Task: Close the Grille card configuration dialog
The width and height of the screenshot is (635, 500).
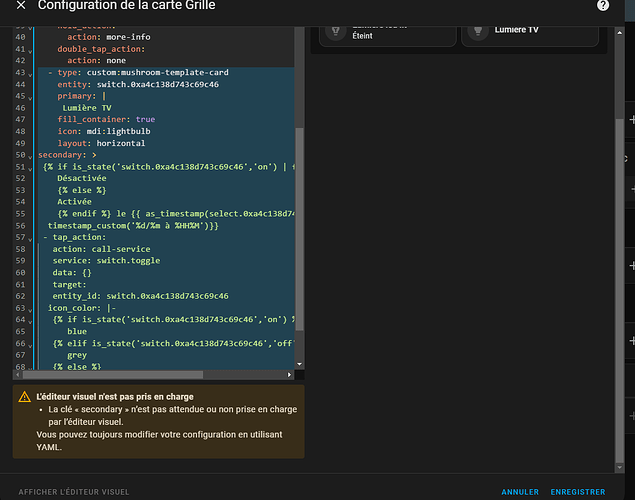Action: (21, 5)
